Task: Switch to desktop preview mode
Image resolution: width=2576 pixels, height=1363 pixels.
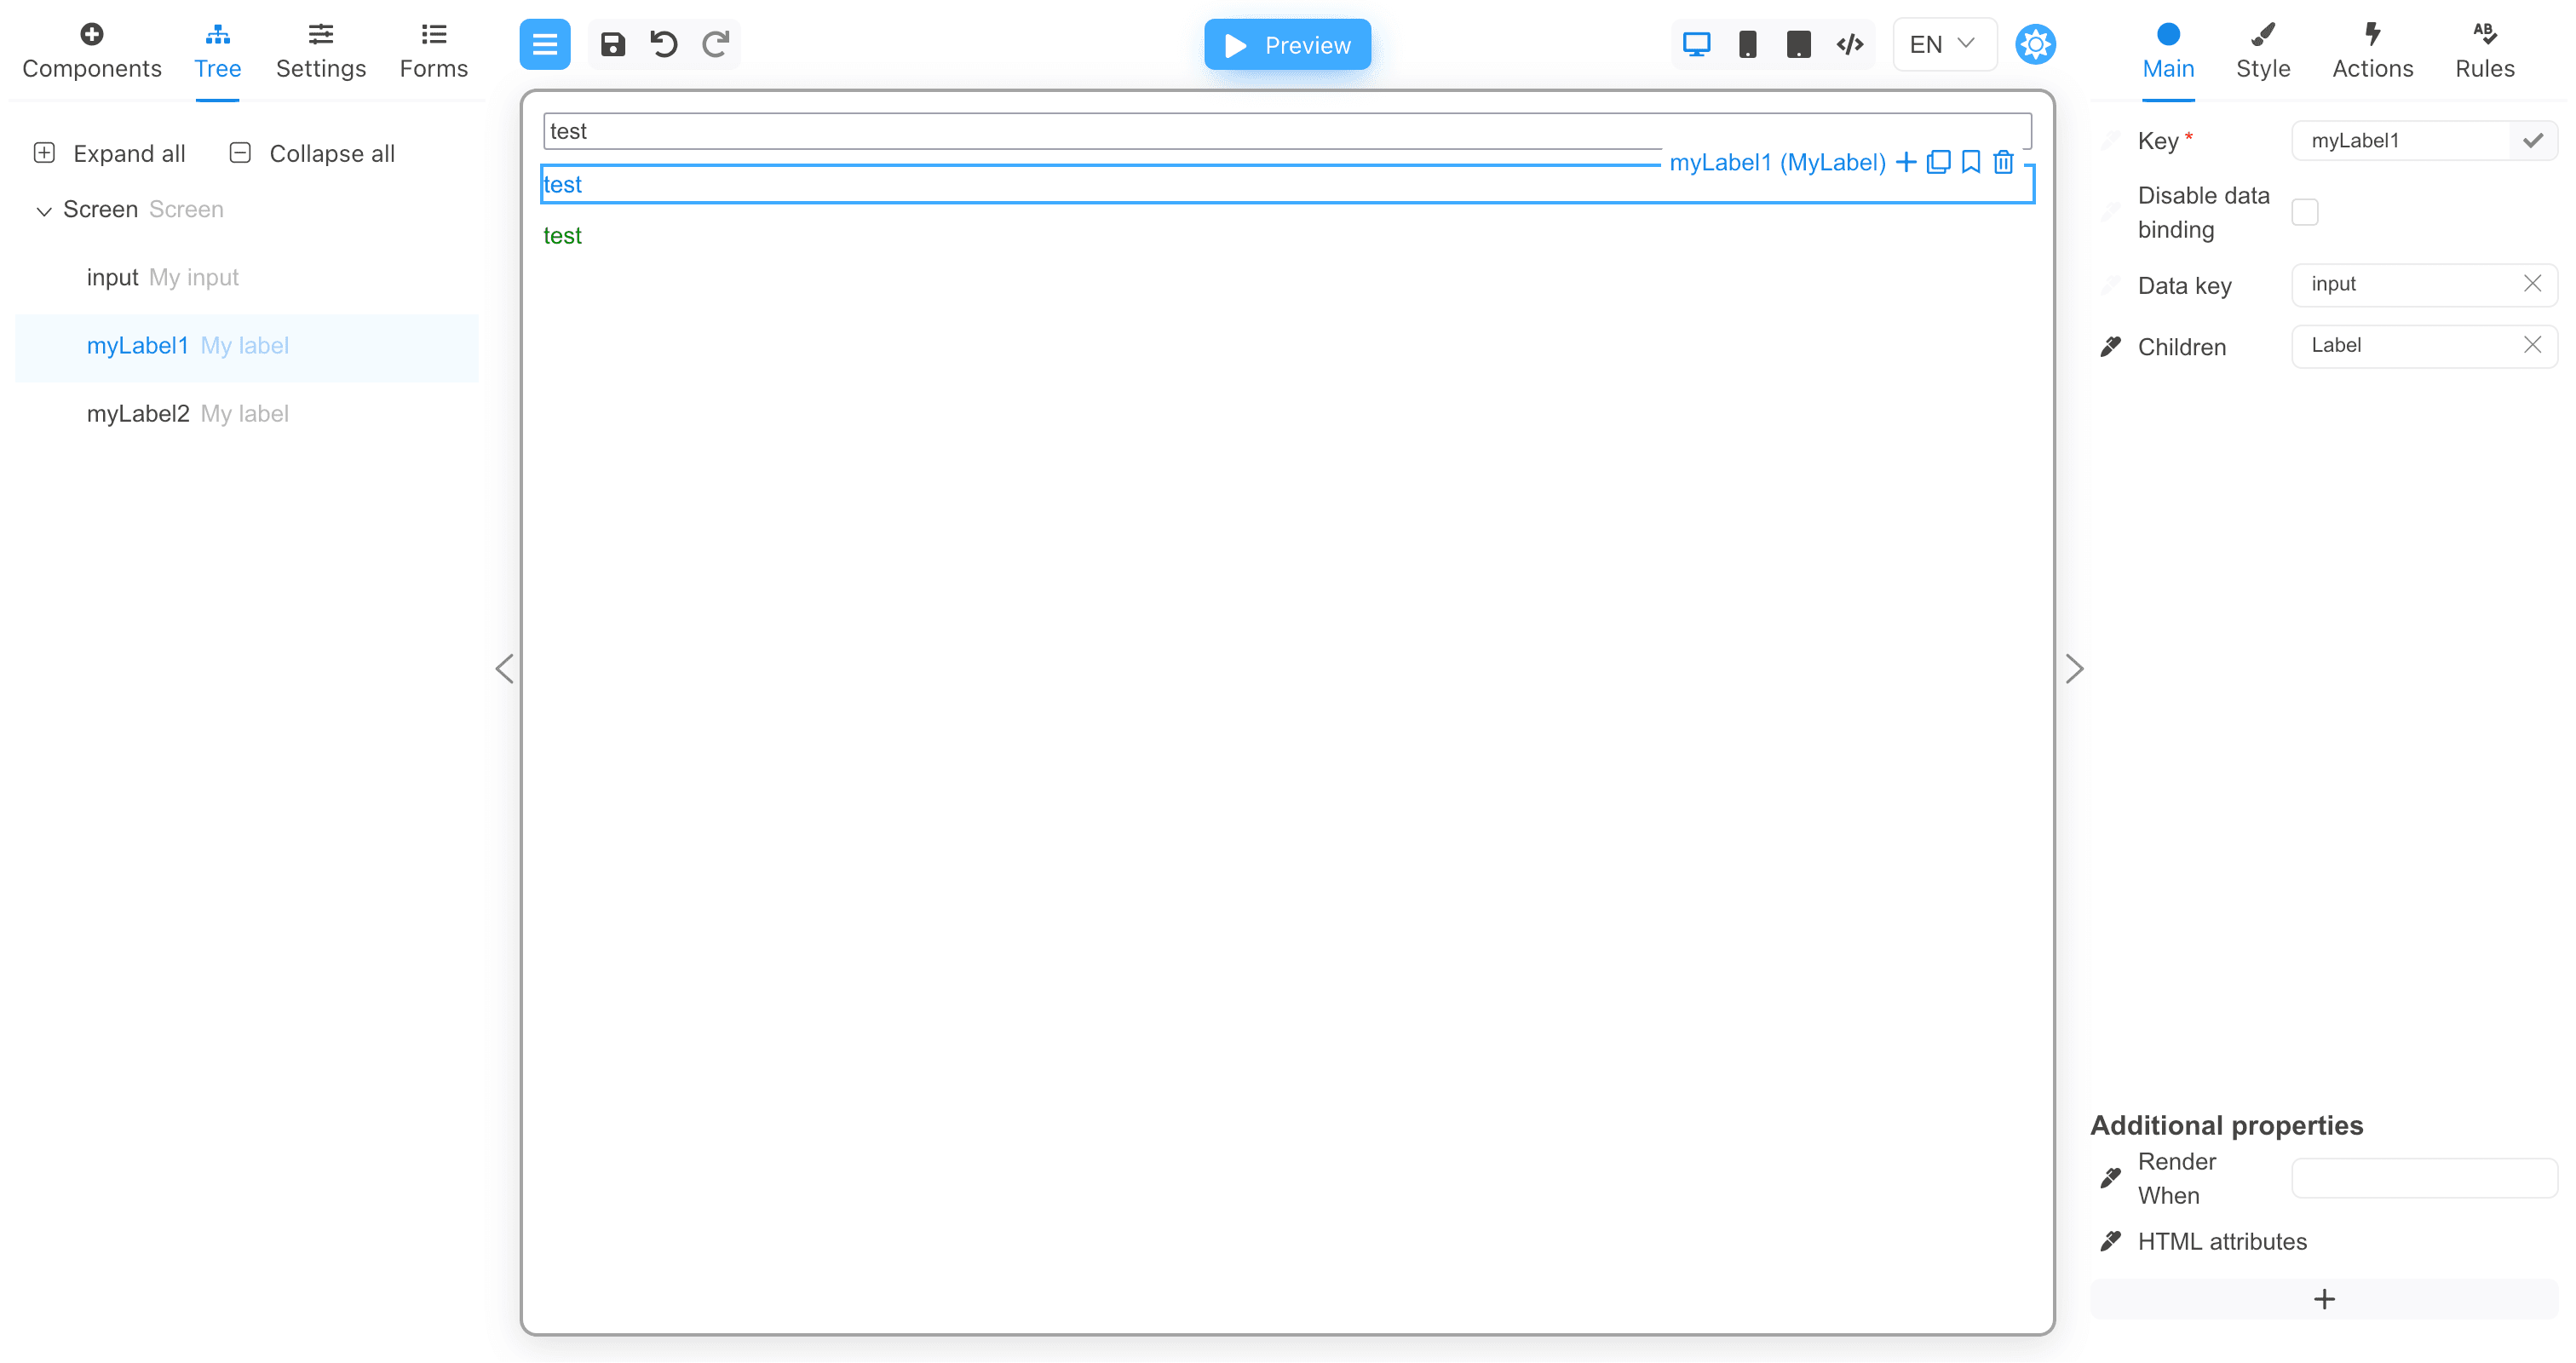Action: point(1696,44)
